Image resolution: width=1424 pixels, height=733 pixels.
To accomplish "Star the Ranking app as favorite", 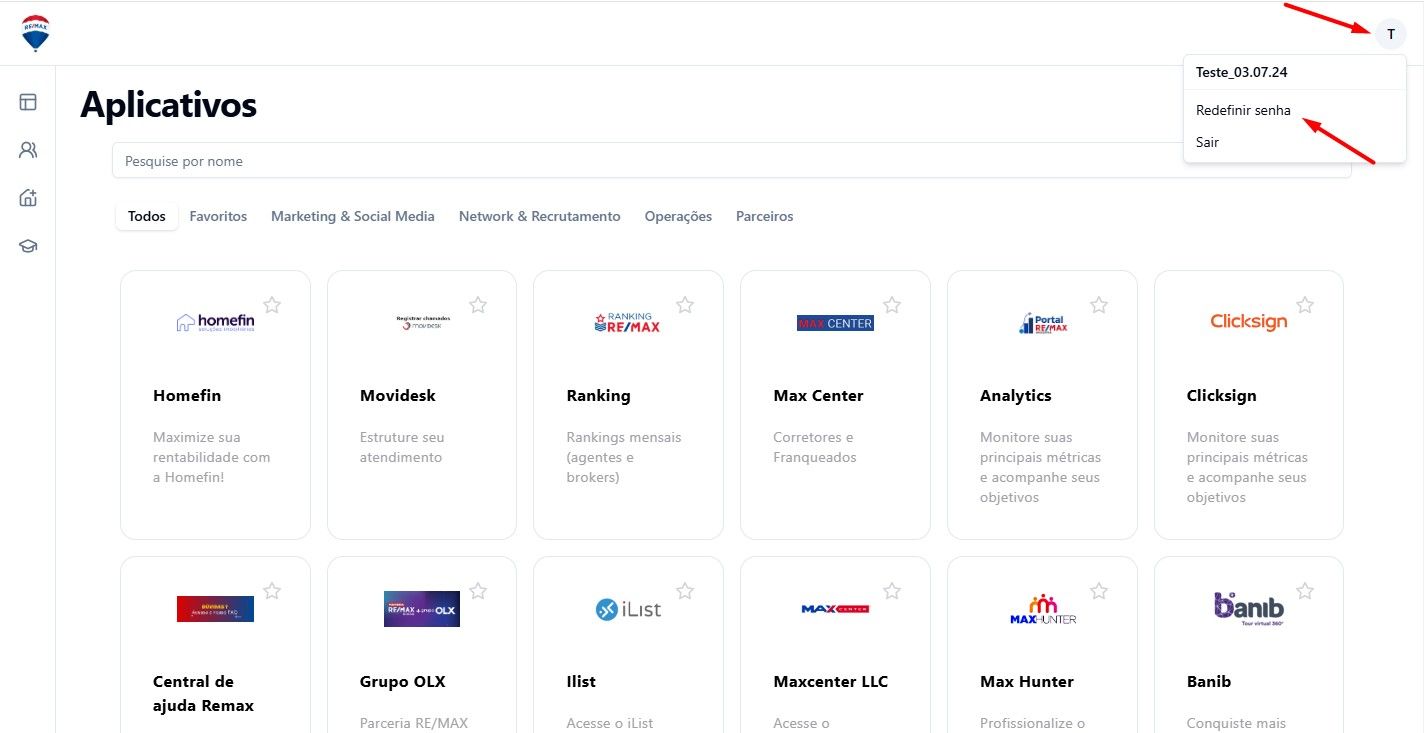I will coord(685,305).
